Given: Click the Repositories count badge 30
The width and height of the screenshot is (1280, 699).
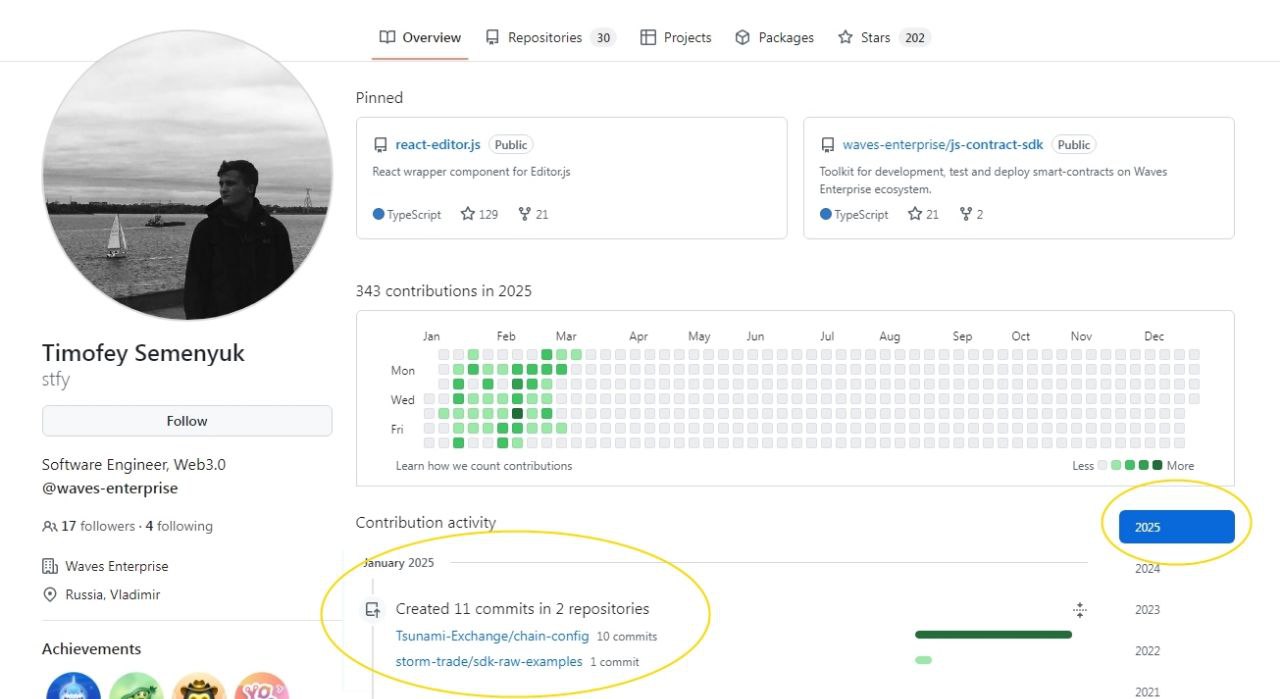Looking at the screenshot, I should tap(602, 38).
